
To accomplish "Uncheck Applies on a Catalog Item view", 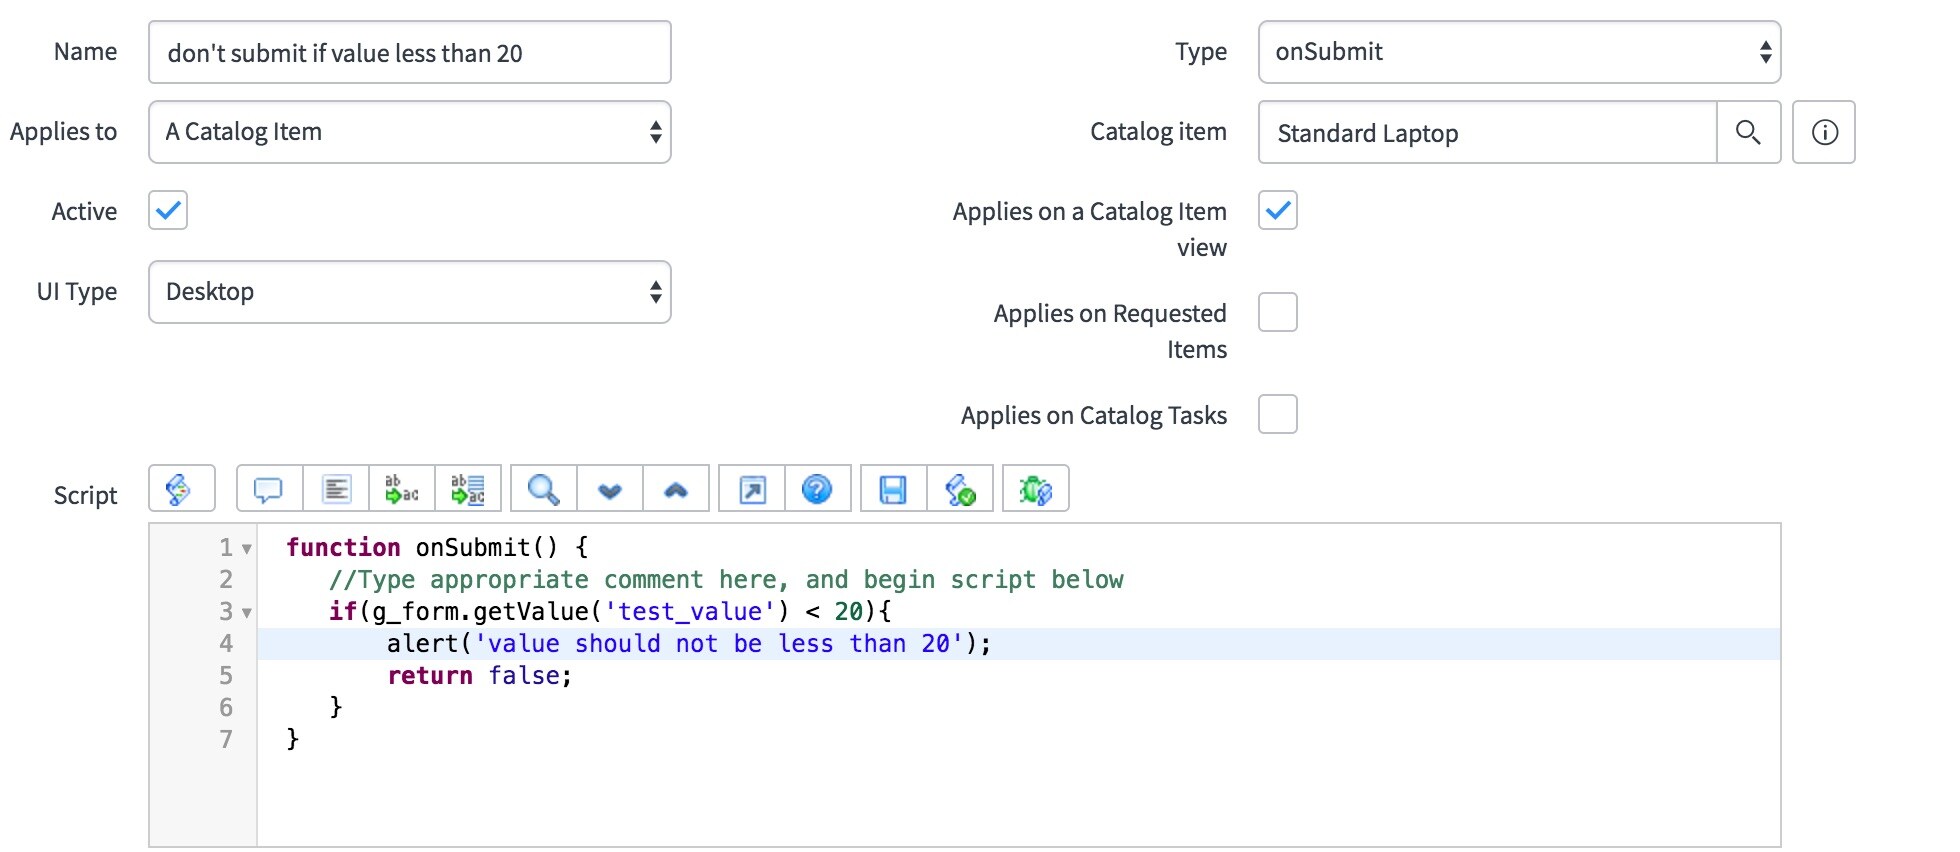I will [x=1278, y=210].
